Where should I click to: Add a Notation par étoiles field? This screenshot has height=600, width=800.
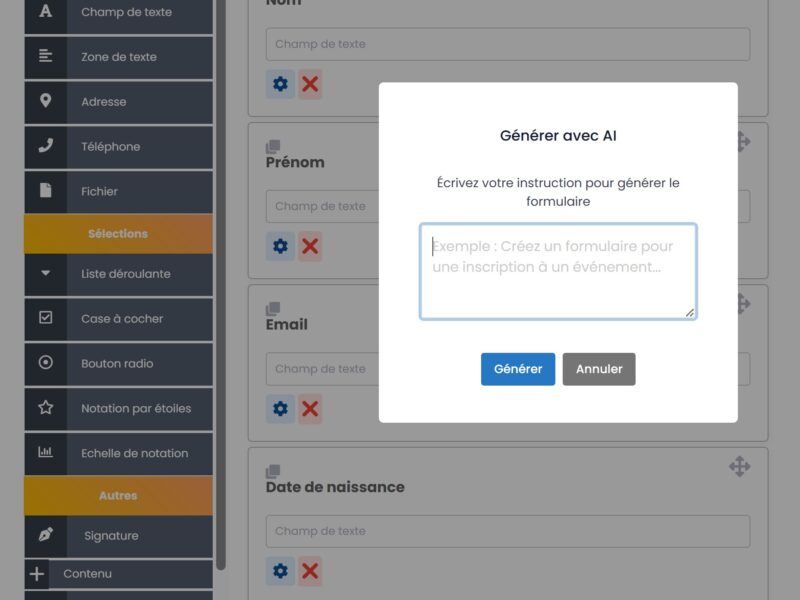pos(119,409)
